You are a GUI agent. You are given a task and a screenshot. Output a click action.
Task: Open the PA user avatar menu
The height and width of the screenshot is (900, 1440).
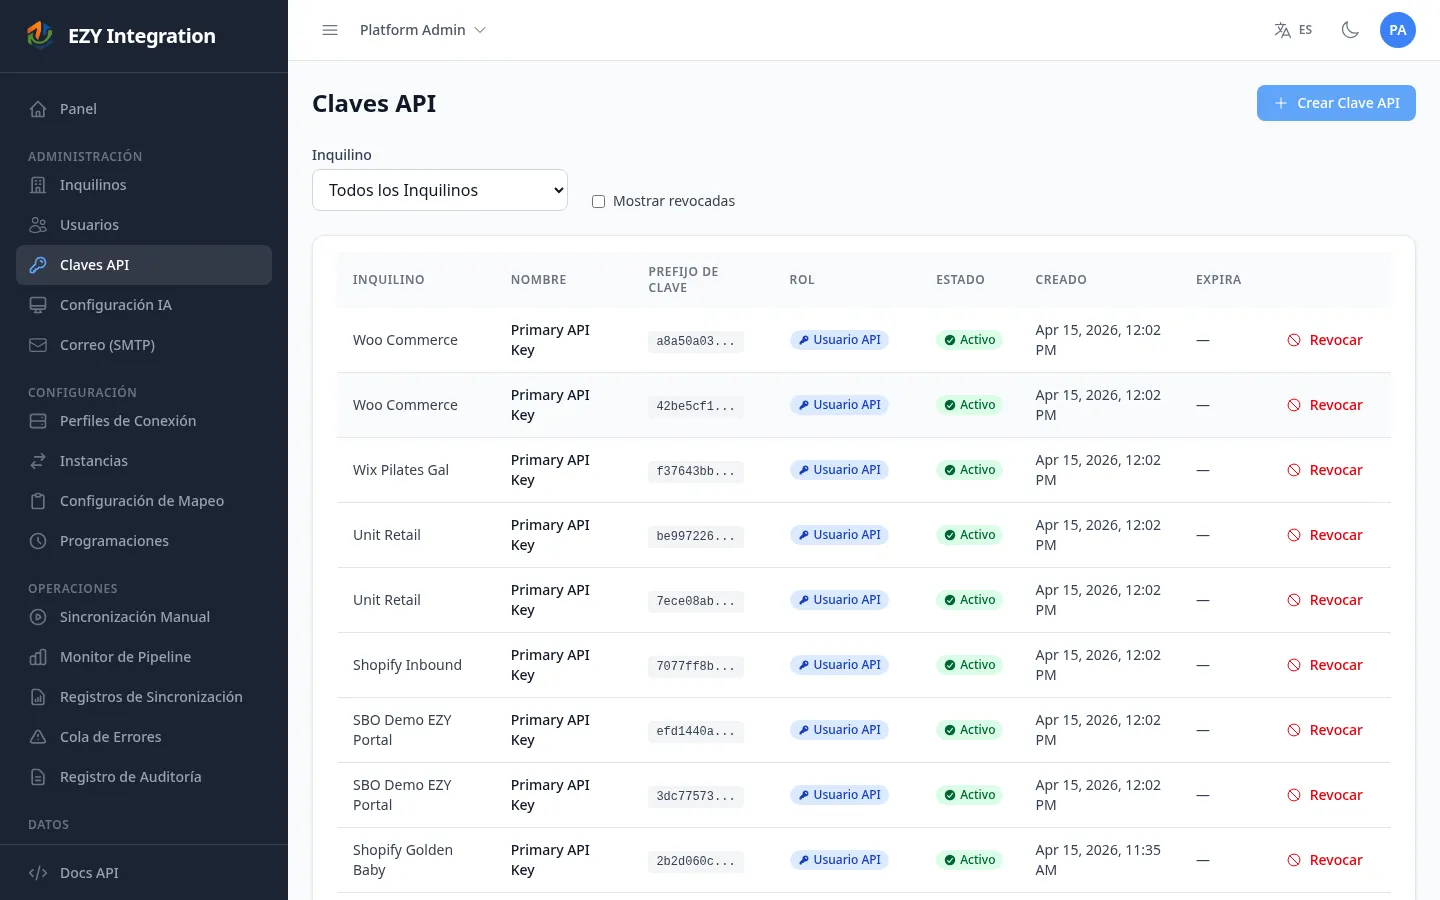1398,30
